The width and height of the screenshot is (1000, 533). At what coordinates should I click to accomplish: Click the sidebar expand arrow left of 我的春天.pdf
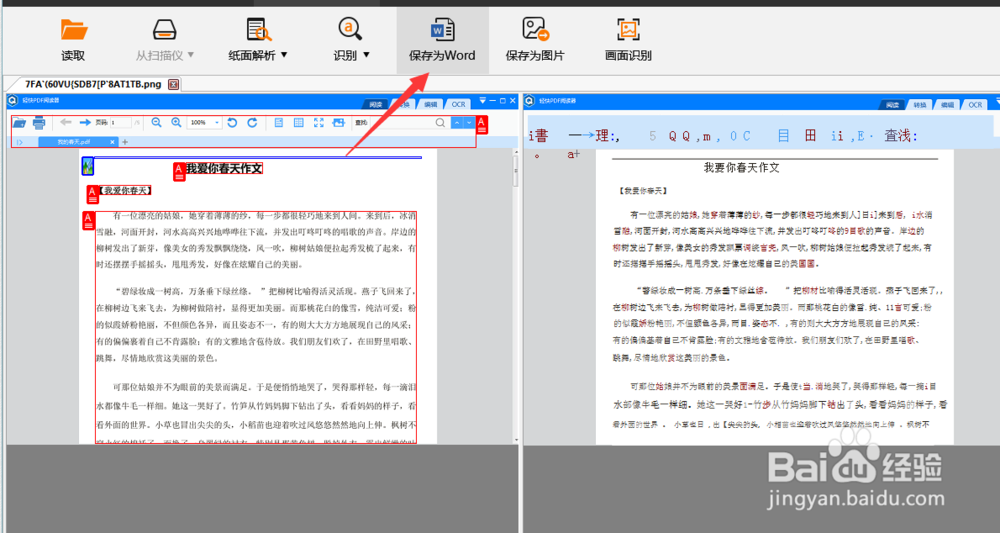20,142
